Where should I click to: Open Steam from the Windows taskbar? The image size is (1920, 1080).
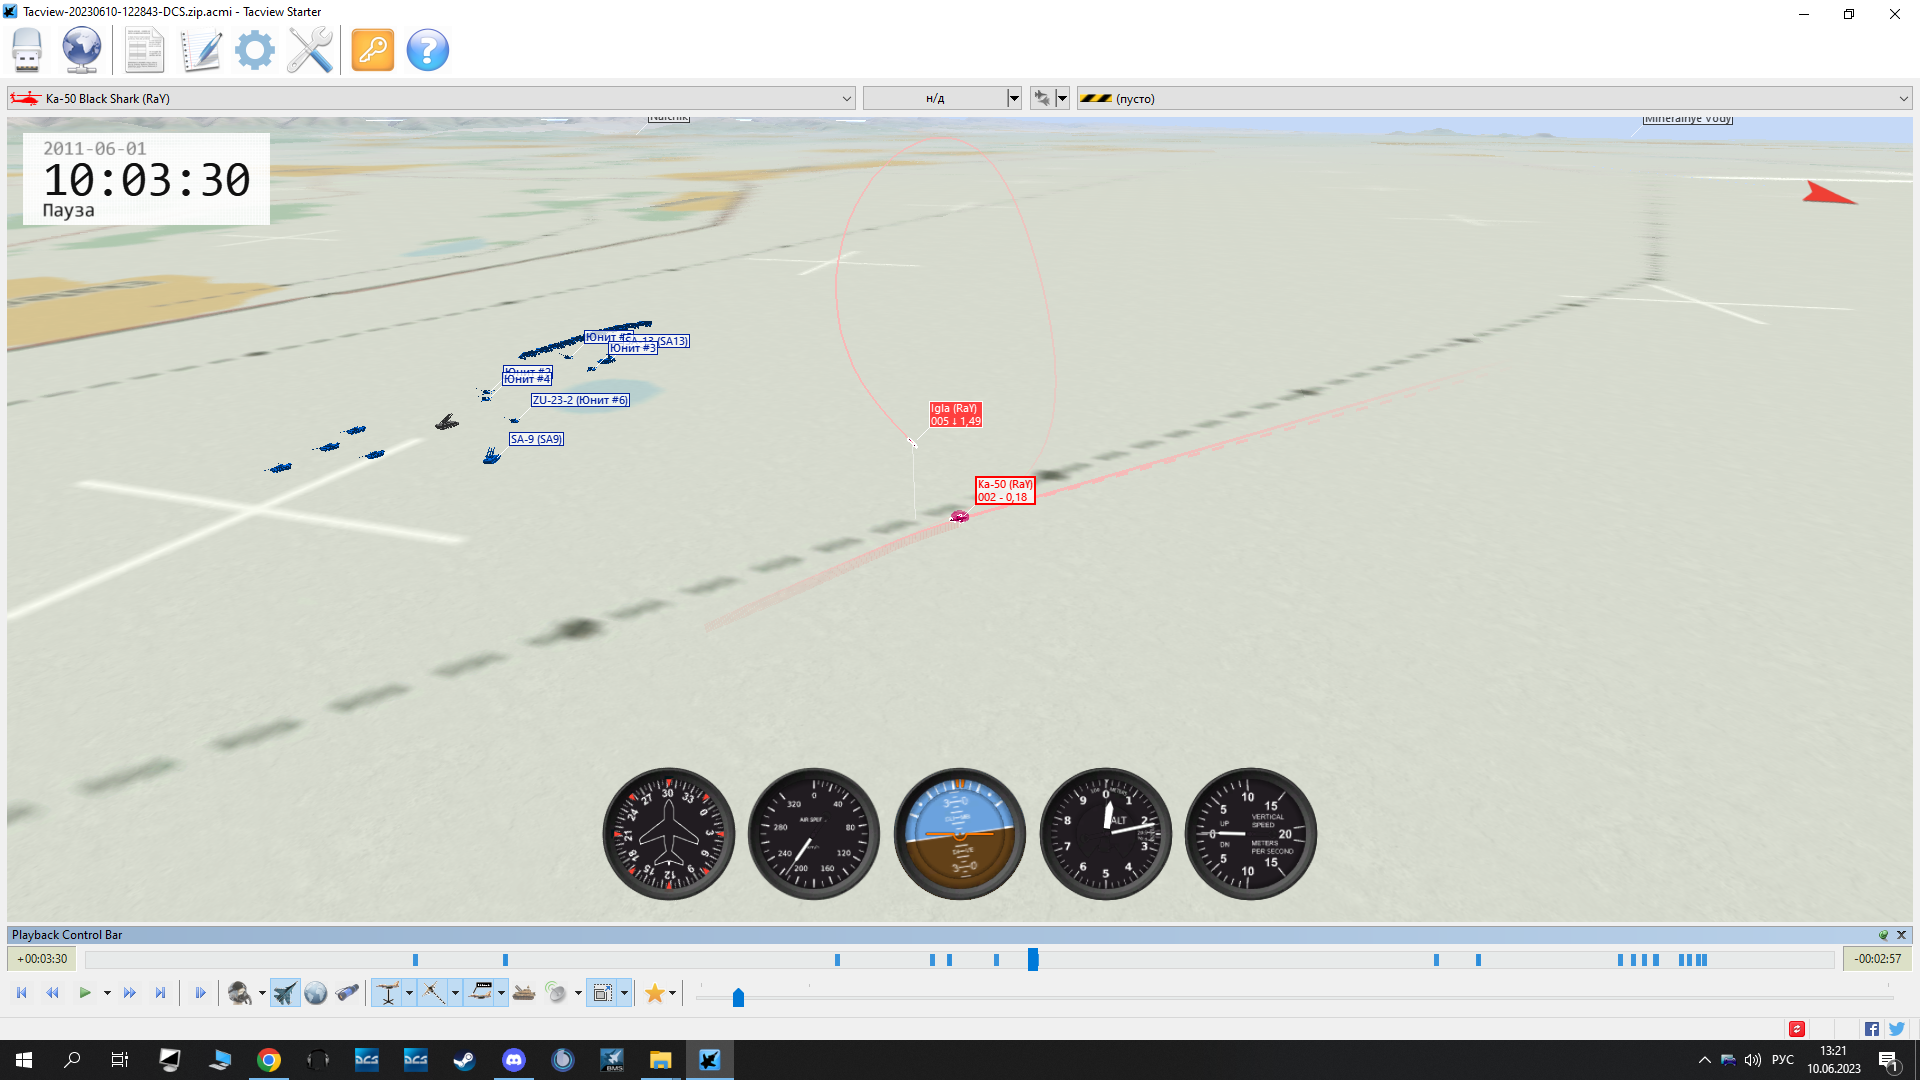(x=465, y=1060)
